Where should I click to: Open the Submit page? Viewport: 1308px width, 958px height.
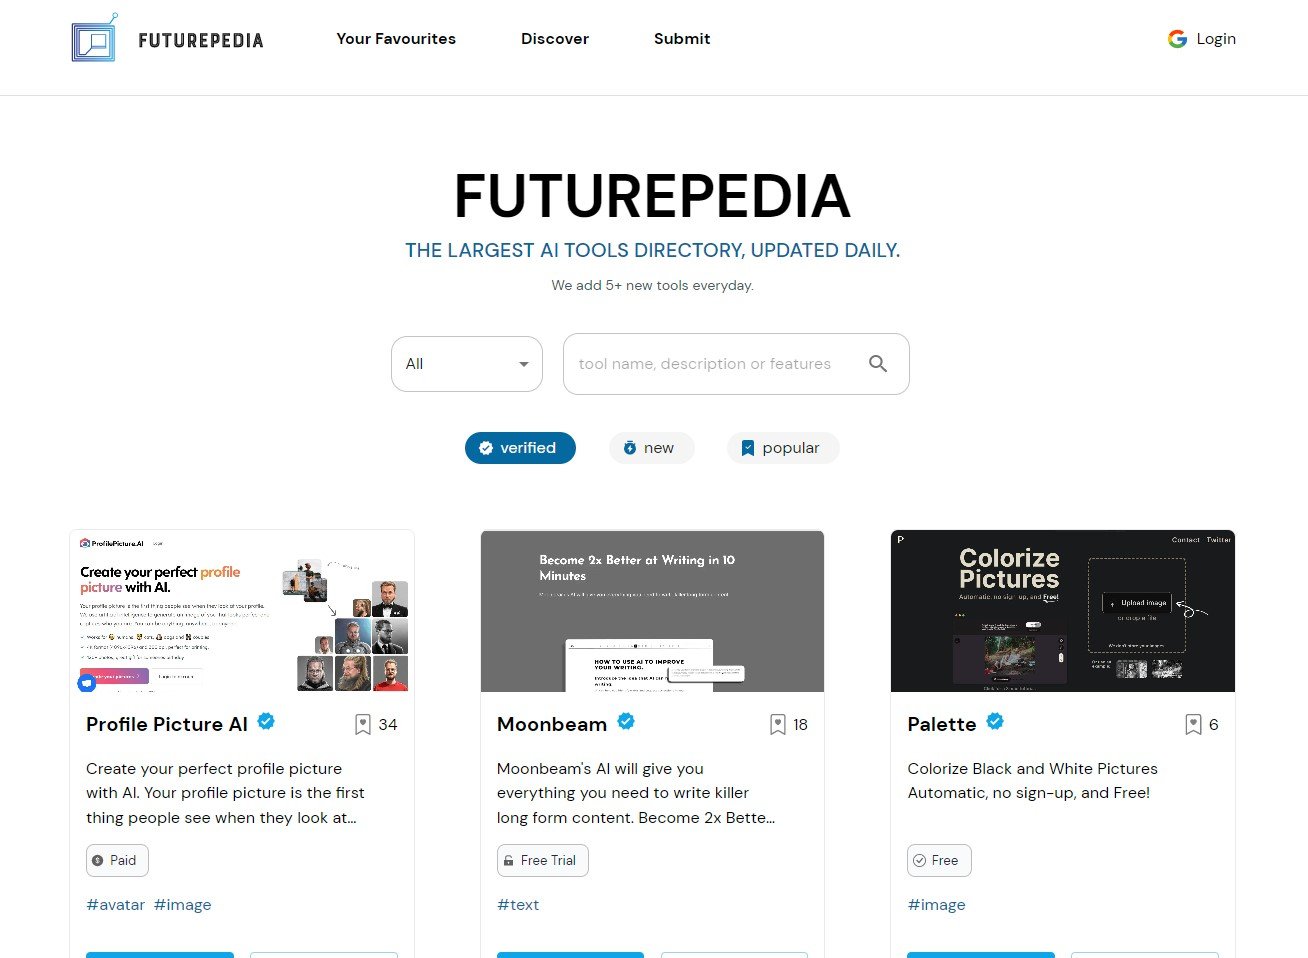click(x=682, y=39)
